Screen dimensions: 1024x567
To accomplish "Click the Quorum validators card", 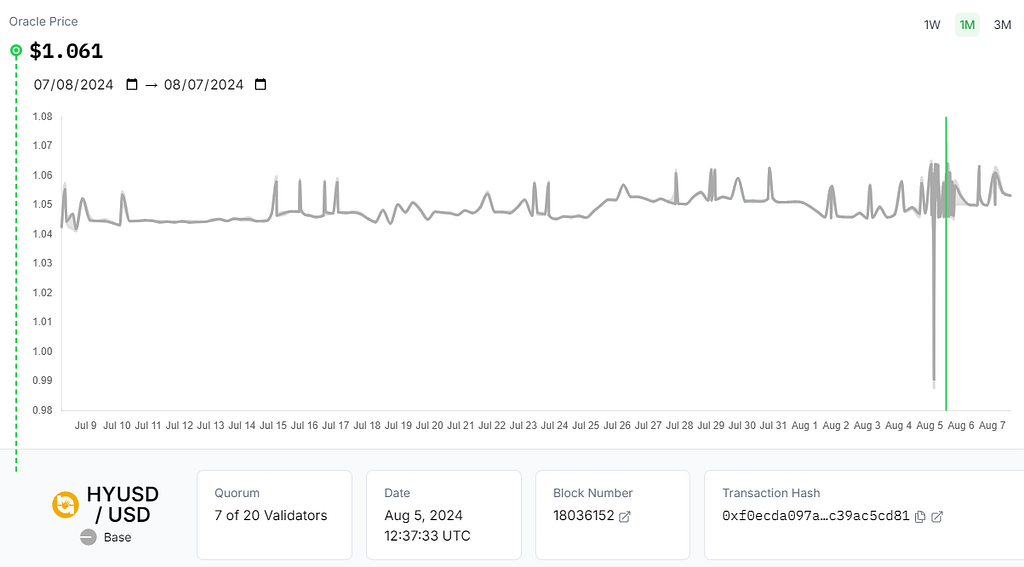I will 274,514.
